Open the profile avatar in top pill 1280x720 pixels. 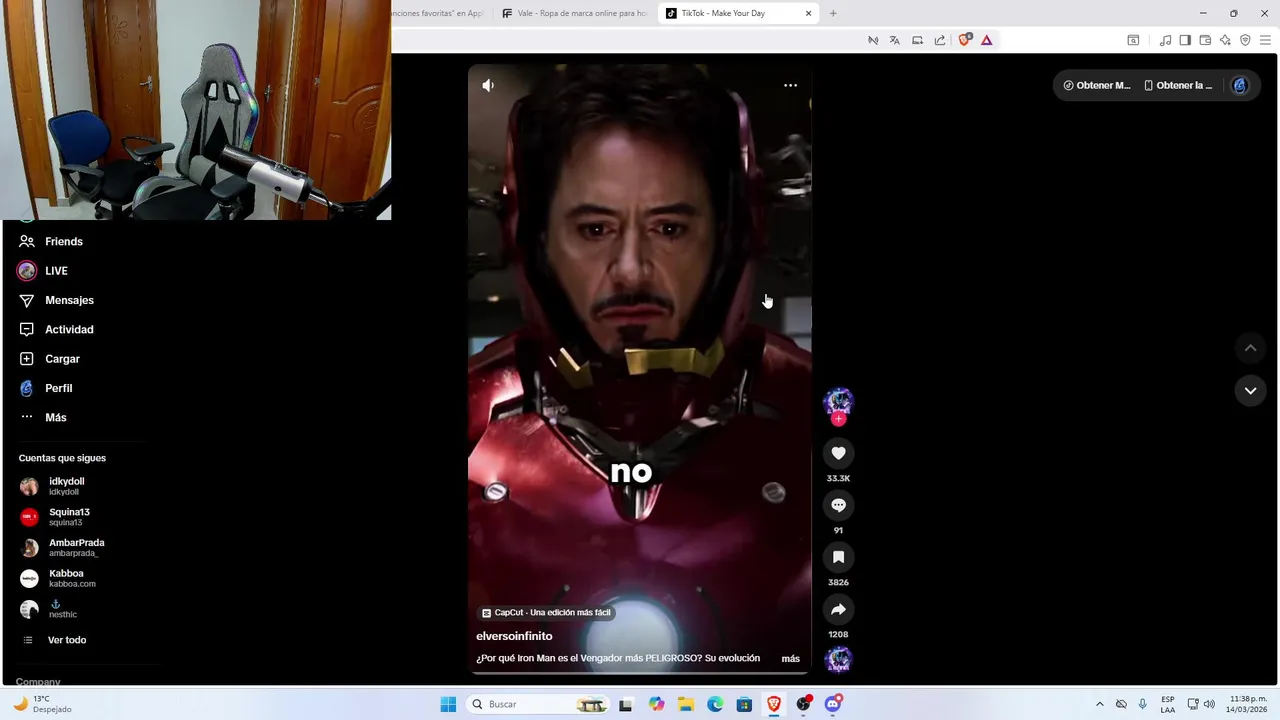click(1240, 85)
